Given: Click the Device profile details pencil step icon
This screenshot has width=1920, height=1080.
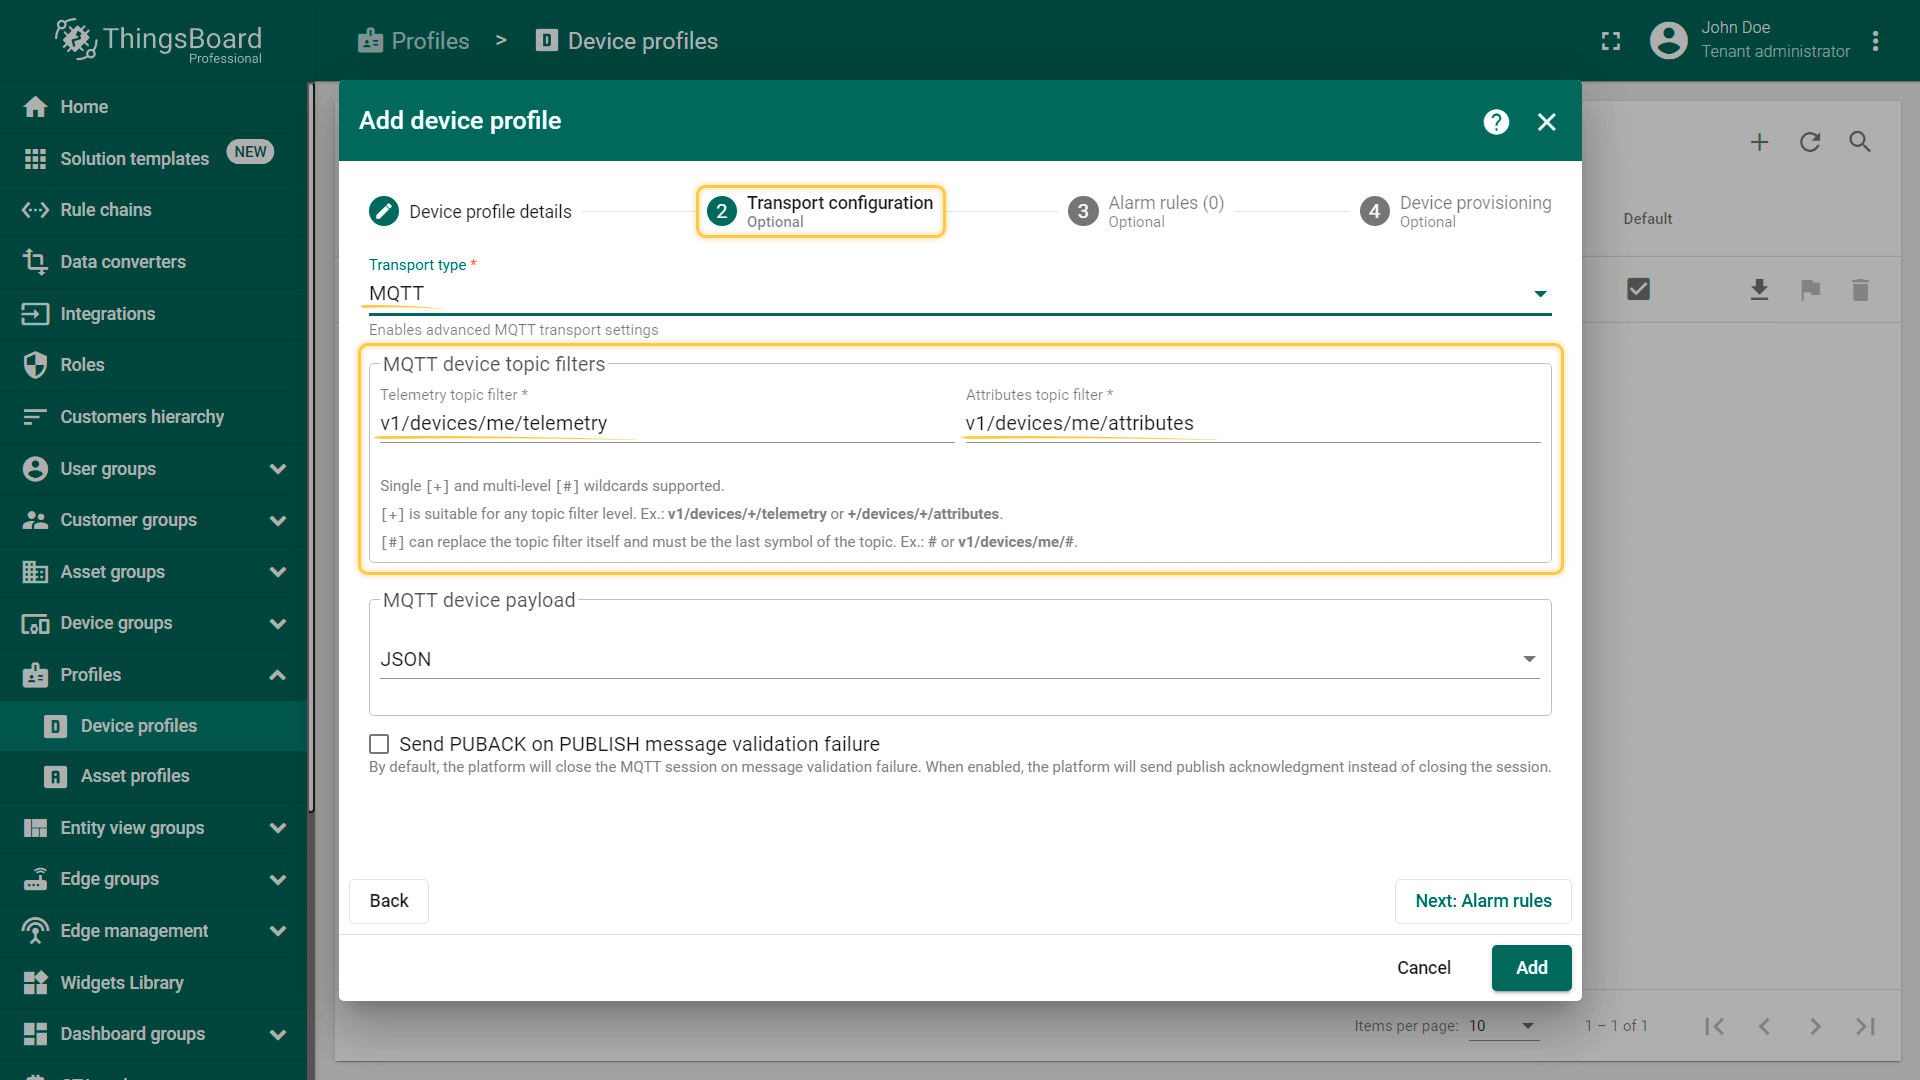Looking at the screenshot, I should point(384,211).
